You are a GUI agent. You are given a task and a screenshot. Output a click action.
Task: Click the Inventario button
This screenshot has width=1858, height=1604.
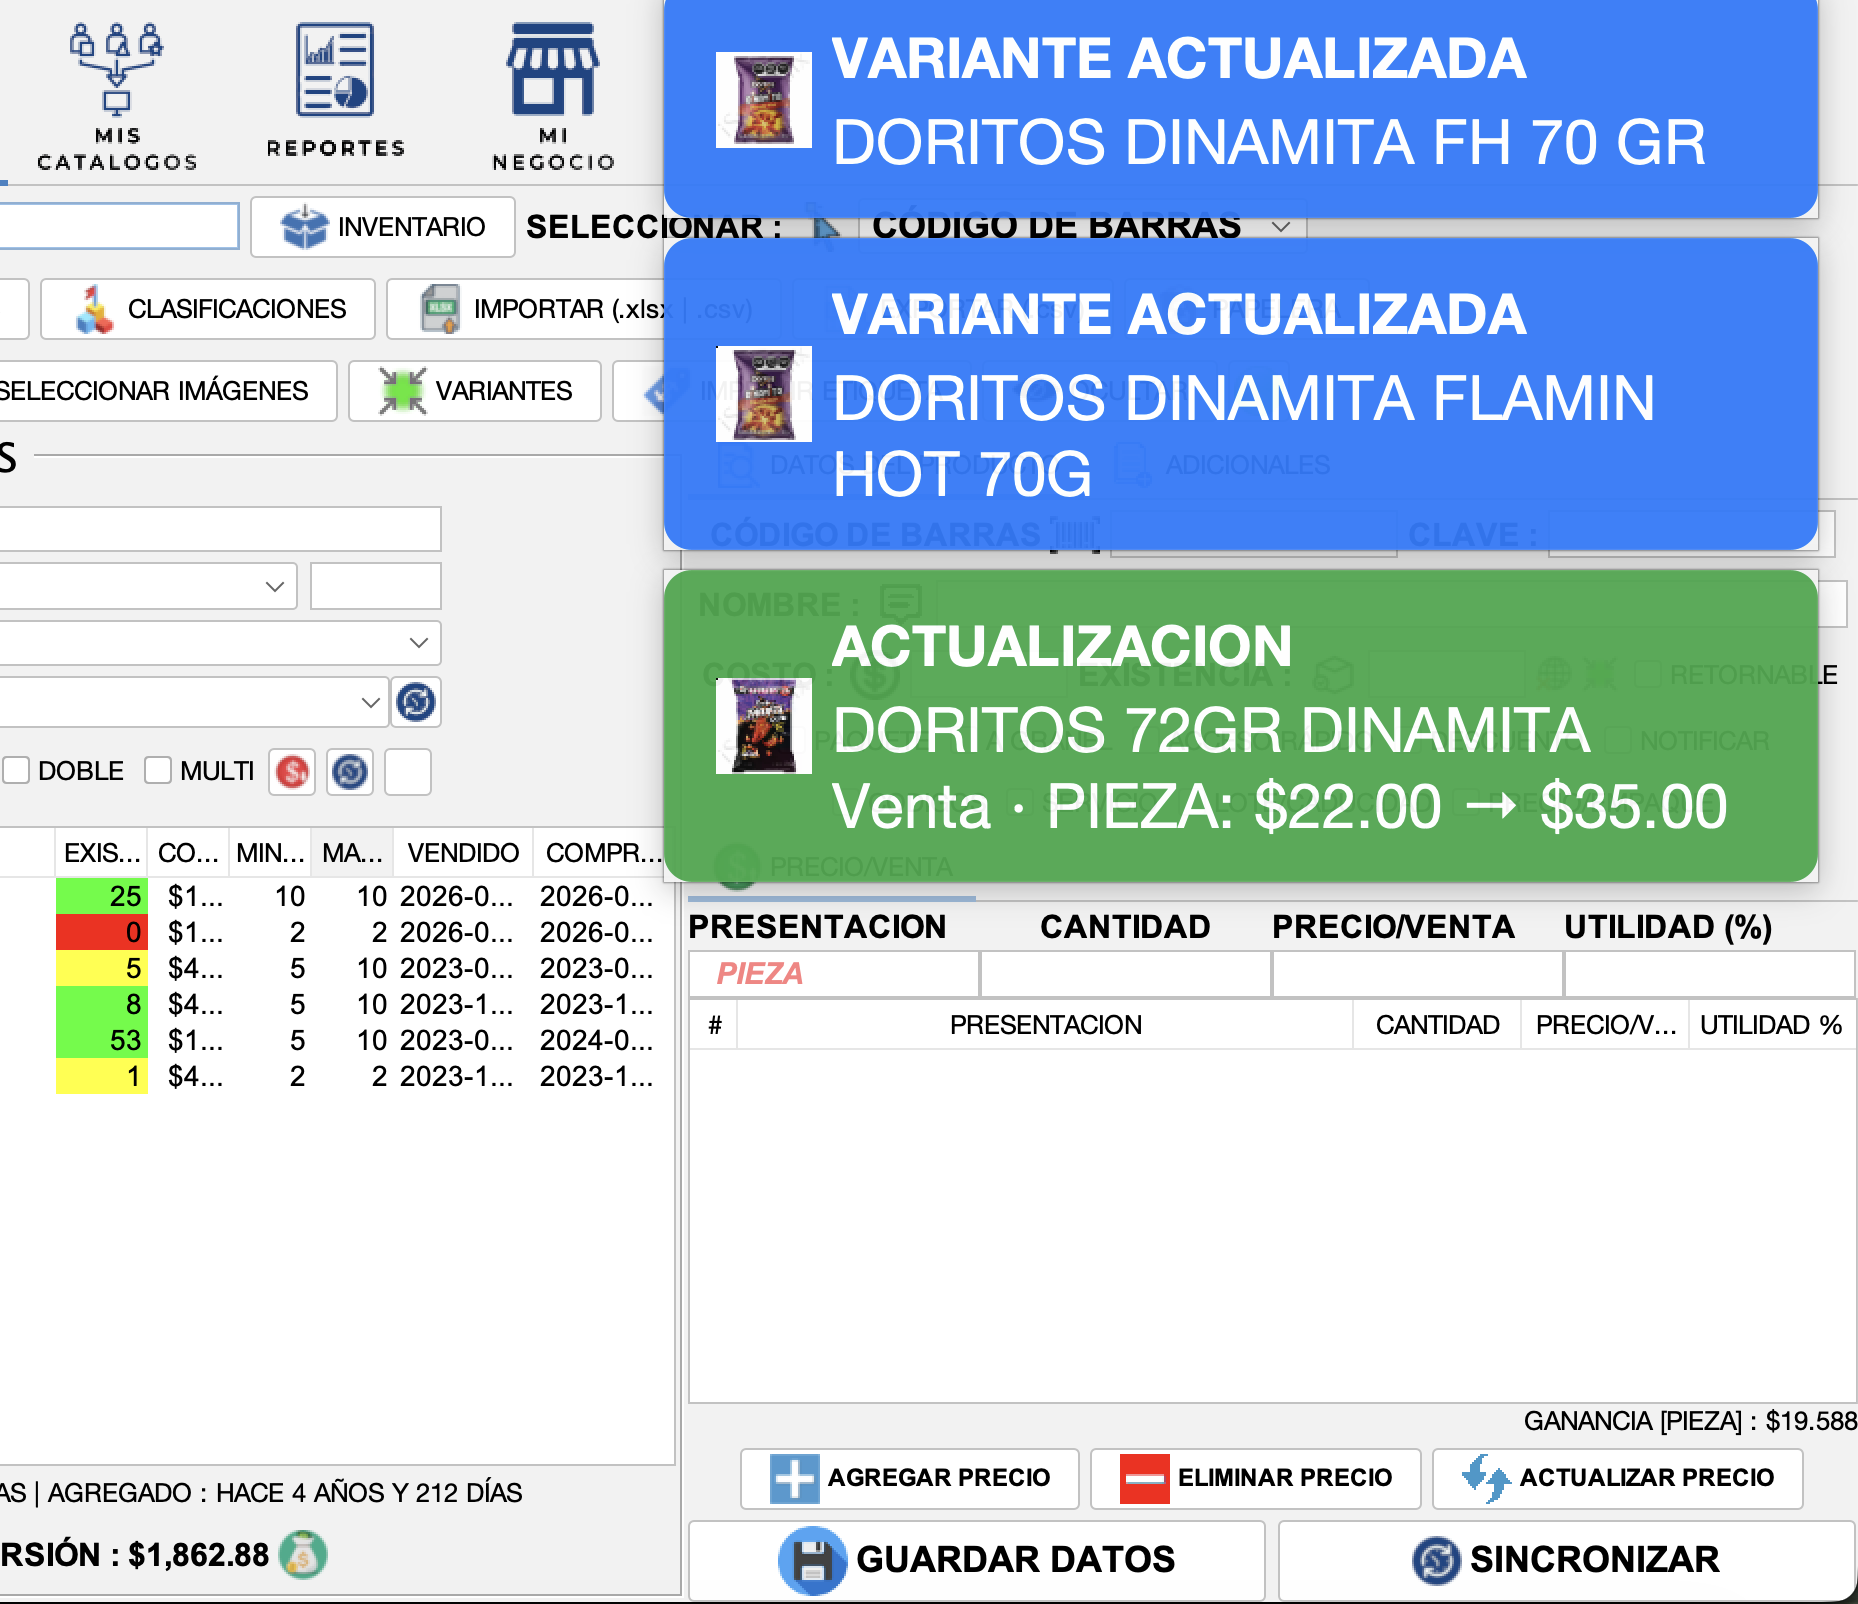click(x=383, y=227)
